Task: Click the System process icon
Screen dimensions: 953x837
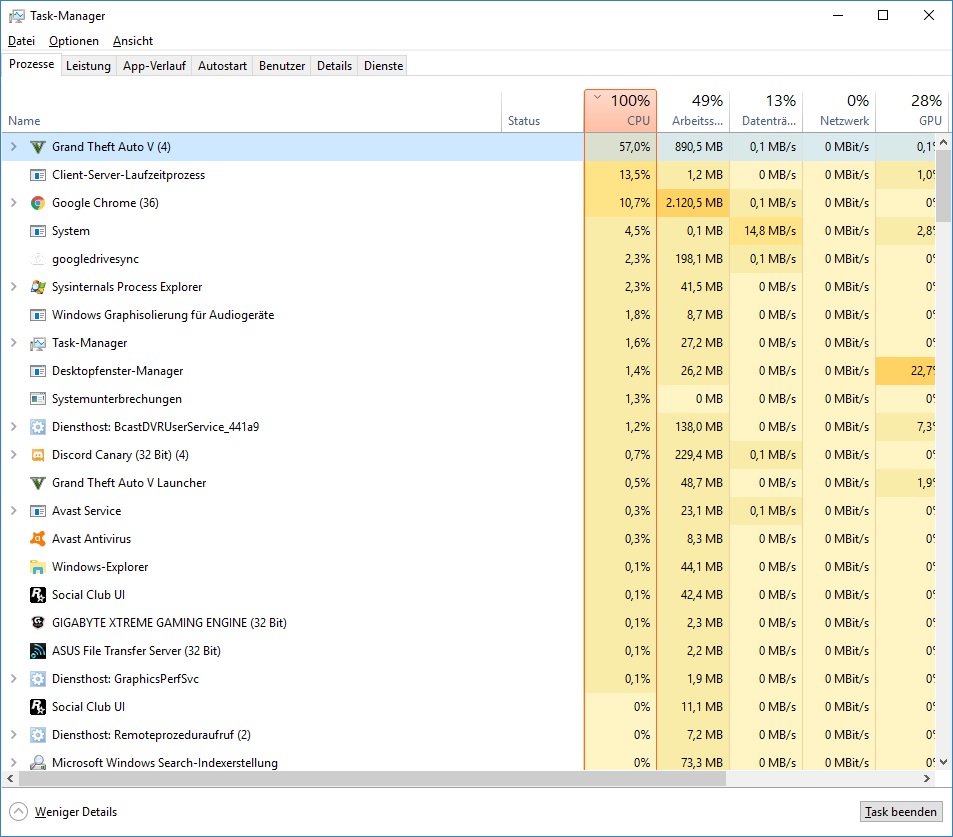Action: (x=38, y=231)
